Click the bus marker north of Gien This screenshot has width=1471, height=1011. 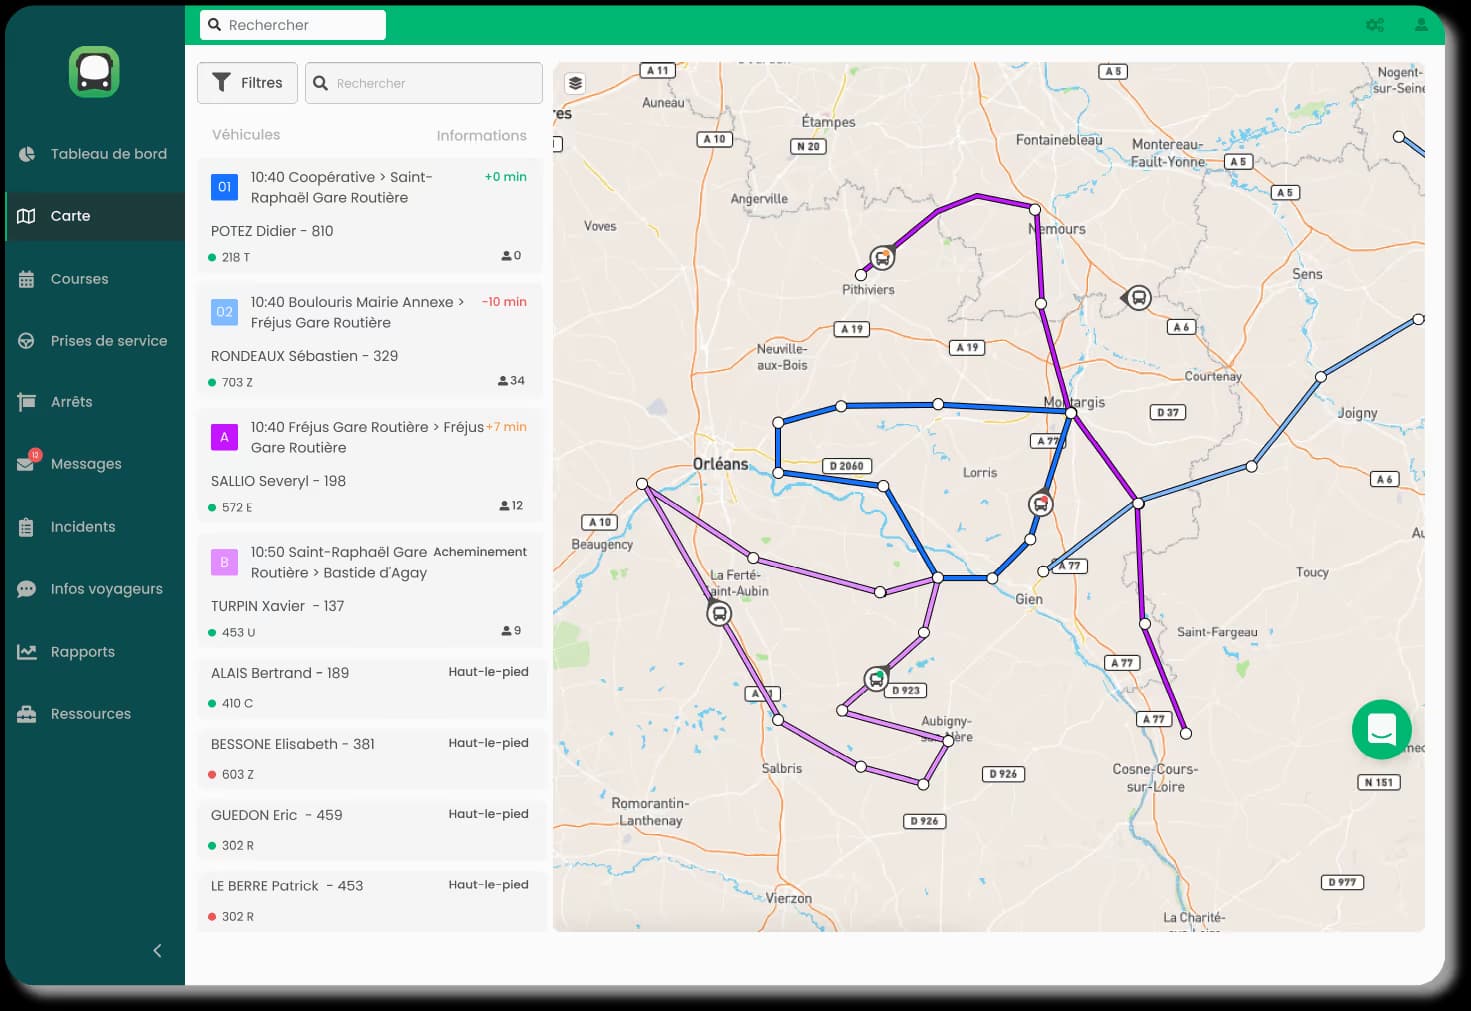click(x=1041, y=504)
